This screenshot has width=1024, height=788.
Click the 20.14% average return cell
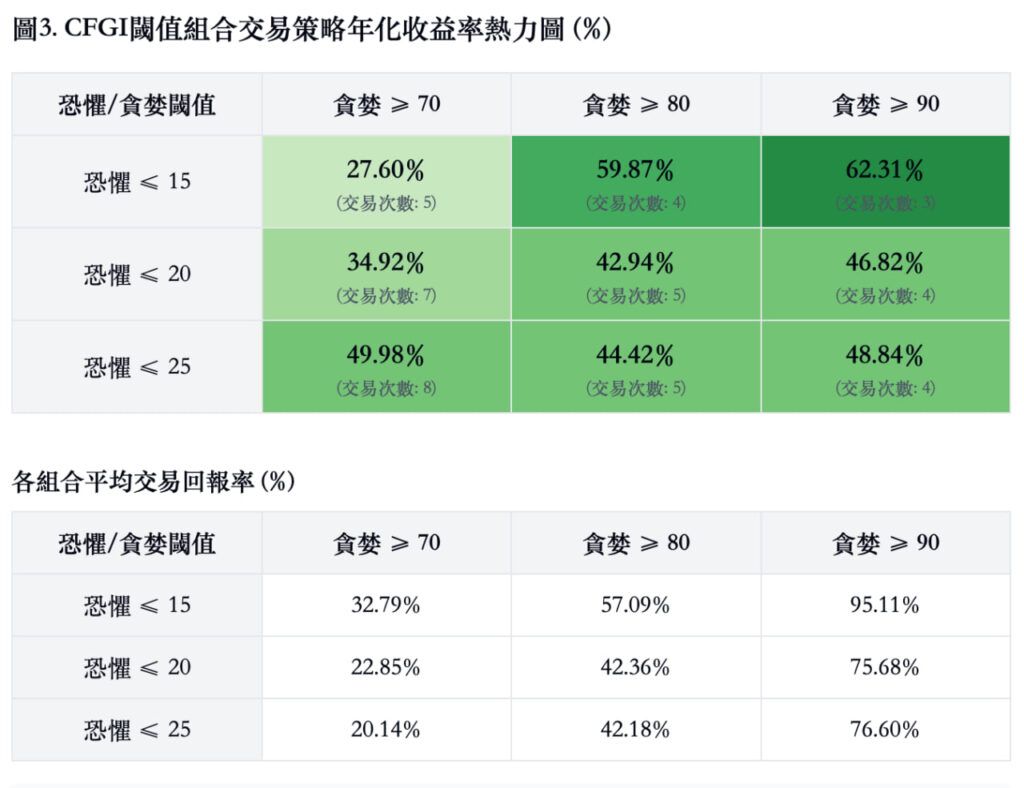(x=386, y=729)
